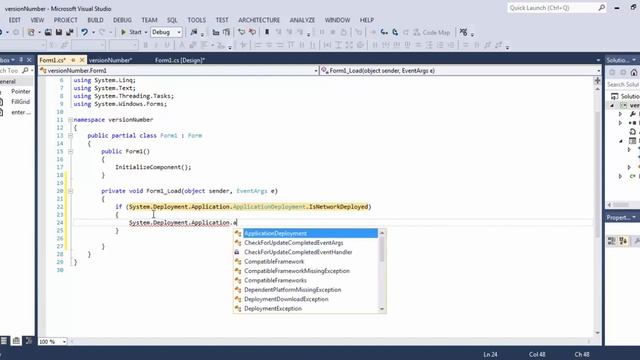Start debugging with the green play icon
Screen dimensions: 640x360
[x=123, y=32]
